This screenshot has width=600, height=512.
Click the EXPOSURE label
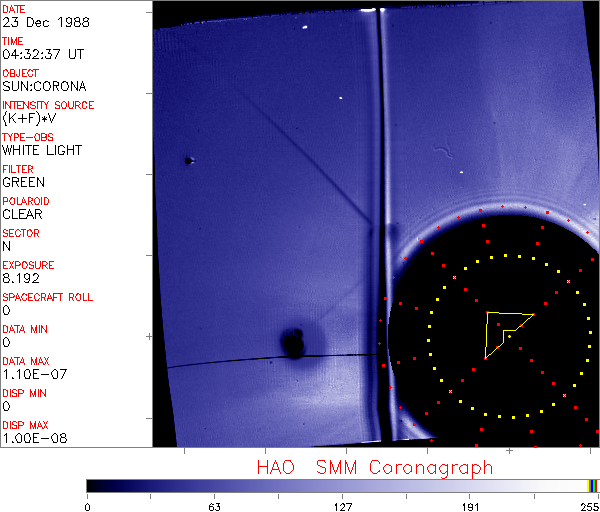click(x=28, y=265)
